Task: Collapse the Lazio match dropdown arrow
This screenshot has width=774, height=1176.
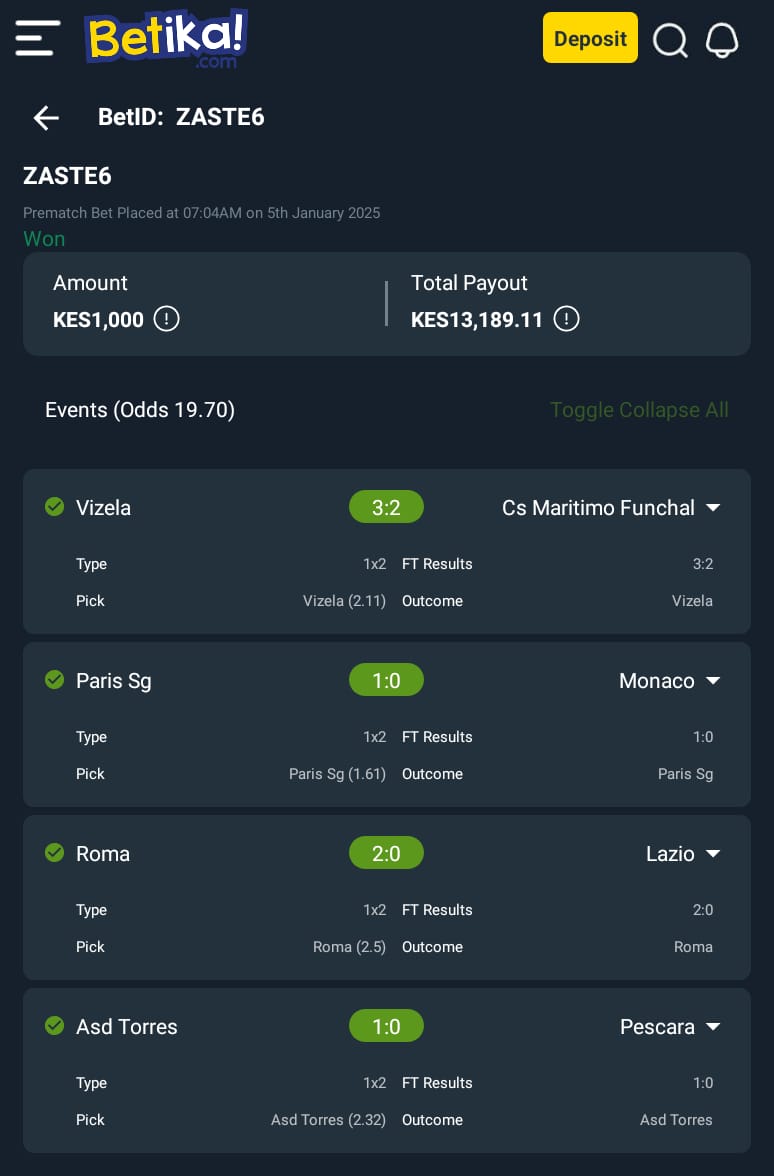Action: point(713,854)
